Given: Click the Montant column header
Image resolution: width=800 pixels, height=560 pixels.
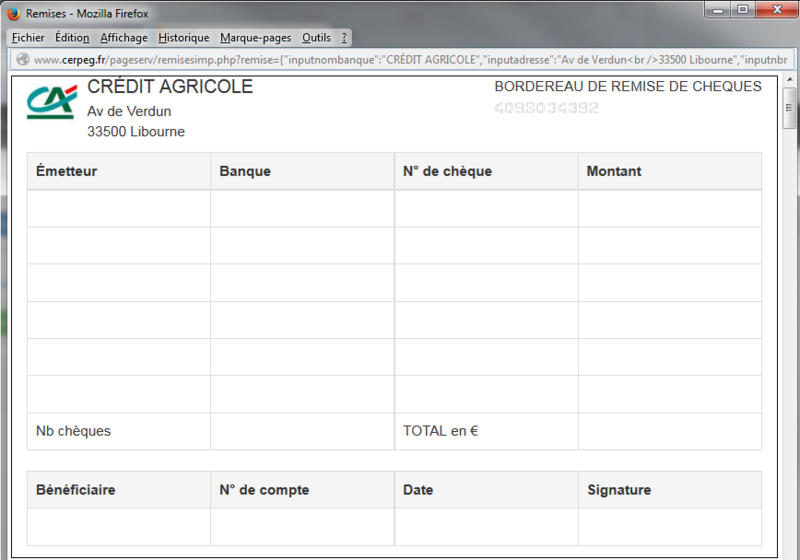Looking at the screenshot, I should pos(670,171).
